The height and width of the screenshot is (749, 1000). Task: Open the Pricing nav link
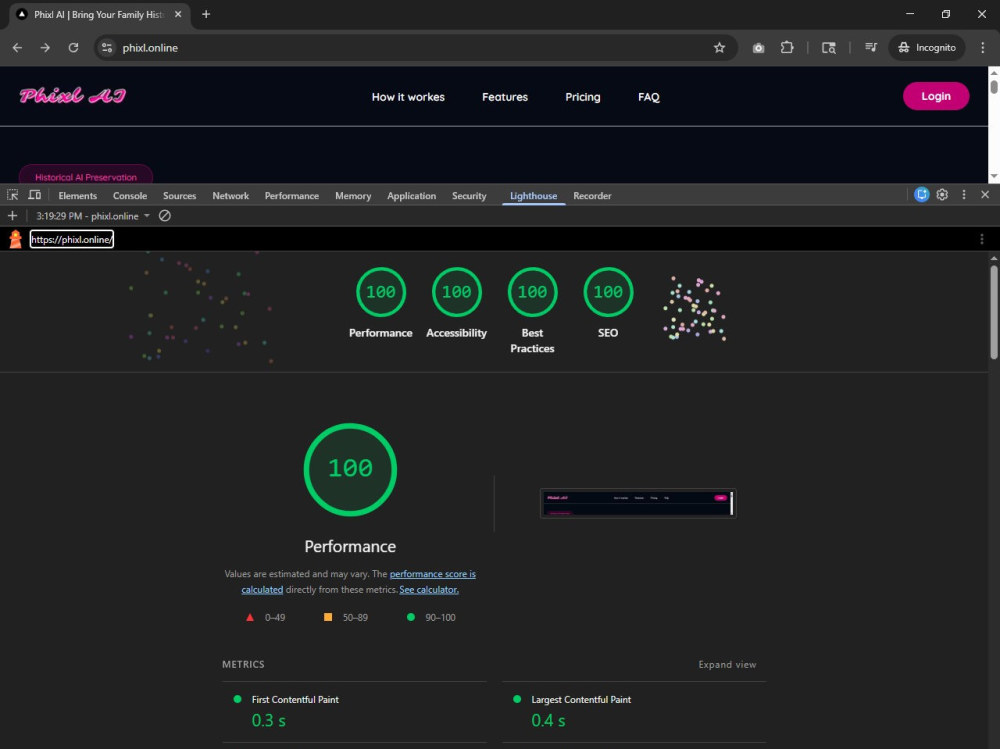[x=582, y=97]
